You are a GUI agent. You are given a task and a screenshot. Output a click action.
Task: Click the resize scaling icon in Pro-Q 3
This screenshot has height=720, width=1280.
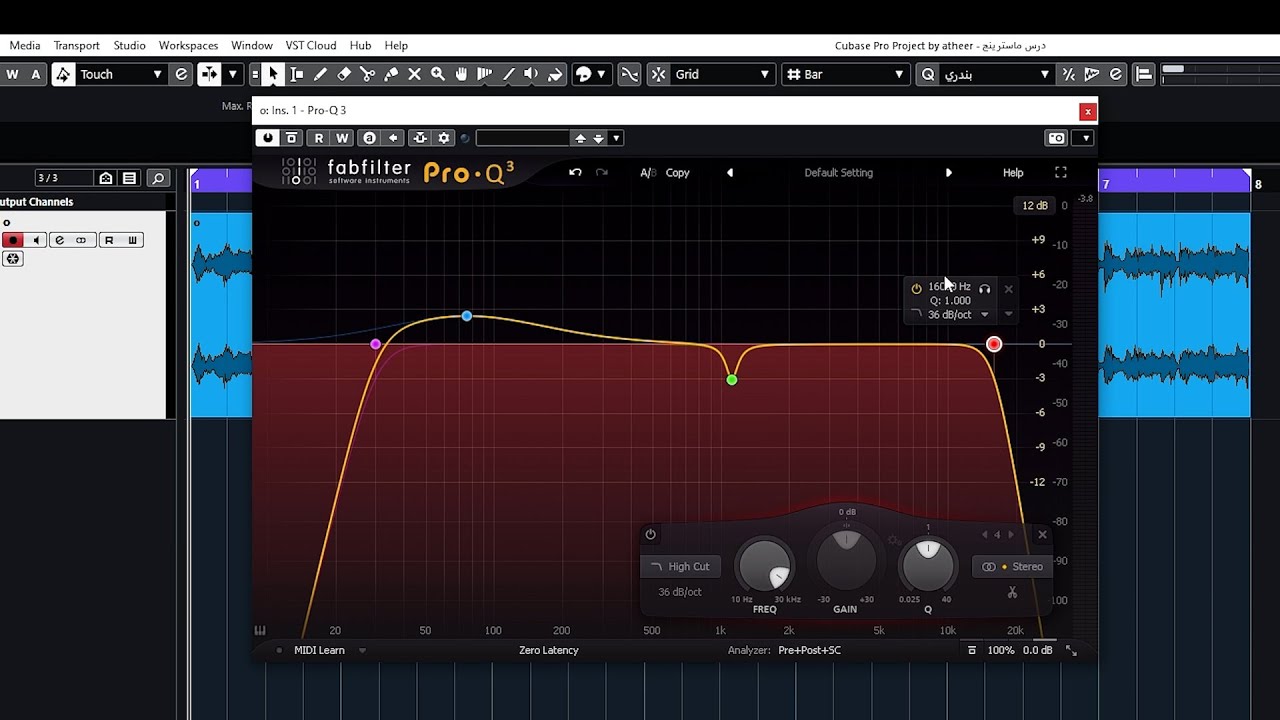click(x=1071, y=650)
